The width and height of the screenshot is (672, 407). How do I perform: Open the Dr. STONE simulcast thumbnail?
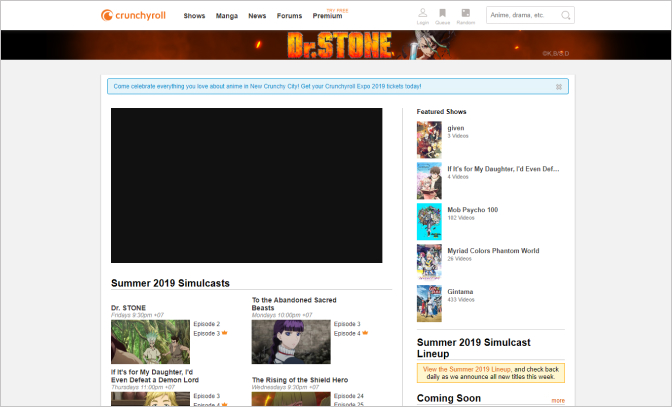(150, 342)
